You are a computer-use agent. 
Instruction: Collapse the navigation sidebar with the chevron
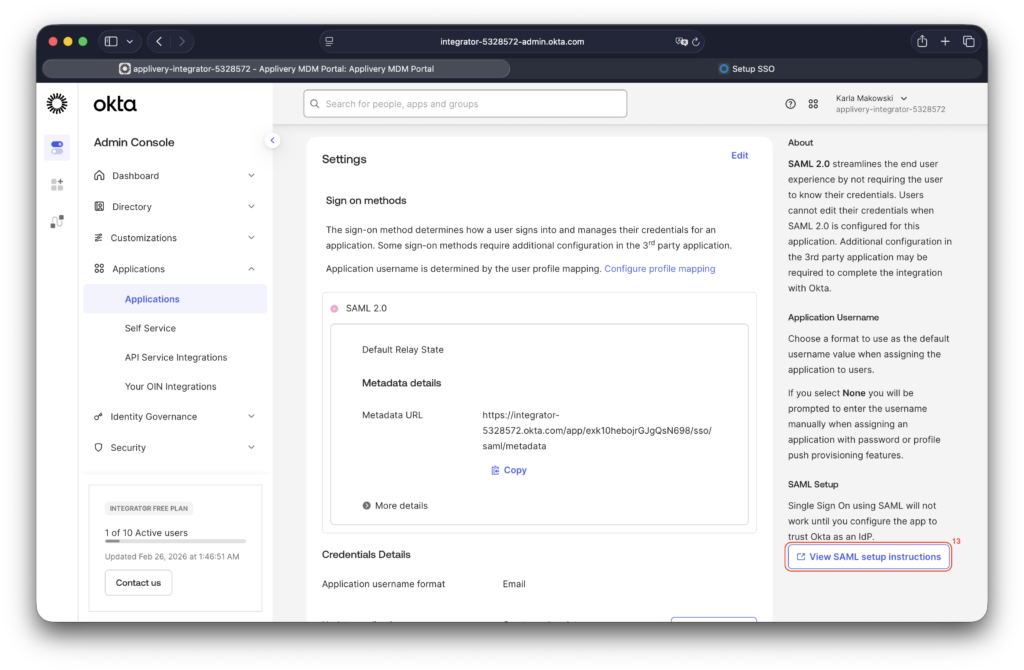point(272,140)
